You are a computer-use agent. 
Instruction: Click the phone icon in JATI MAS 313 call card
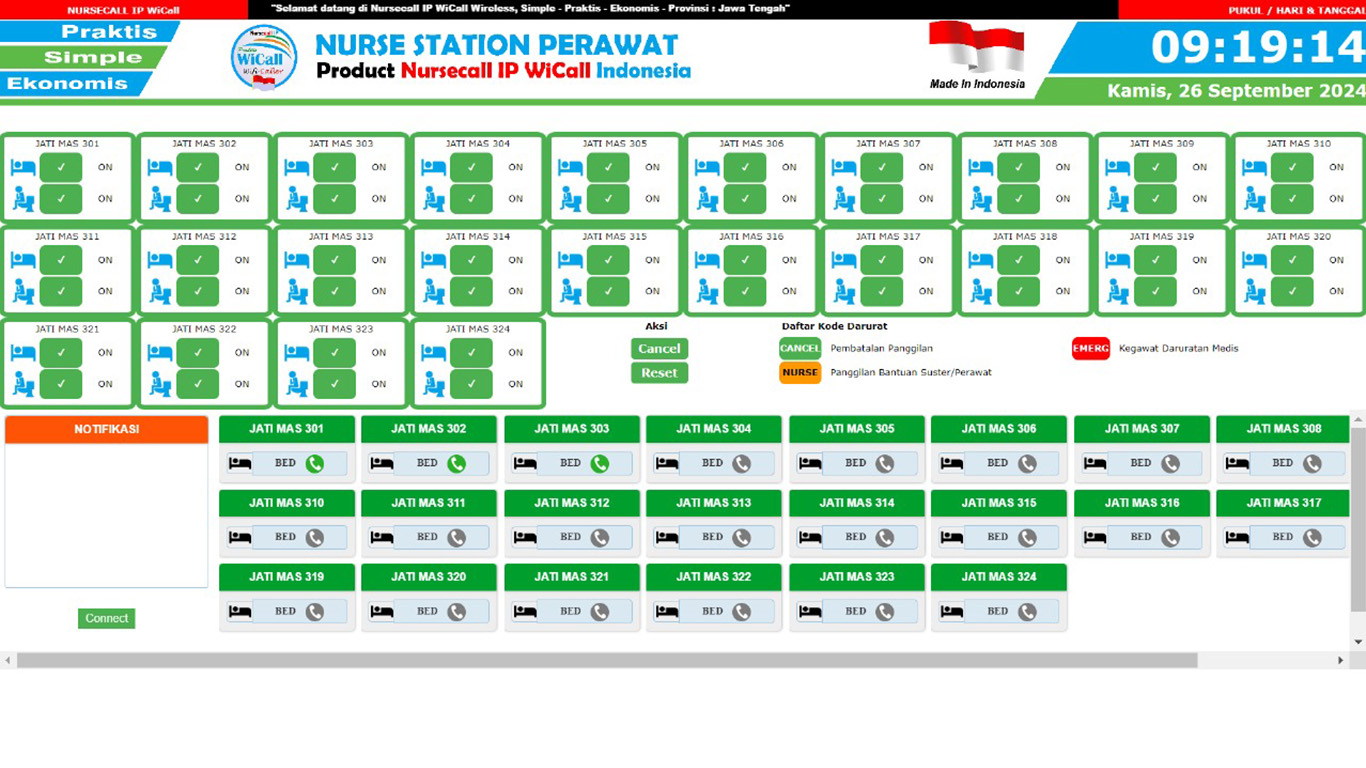point(741,538)
